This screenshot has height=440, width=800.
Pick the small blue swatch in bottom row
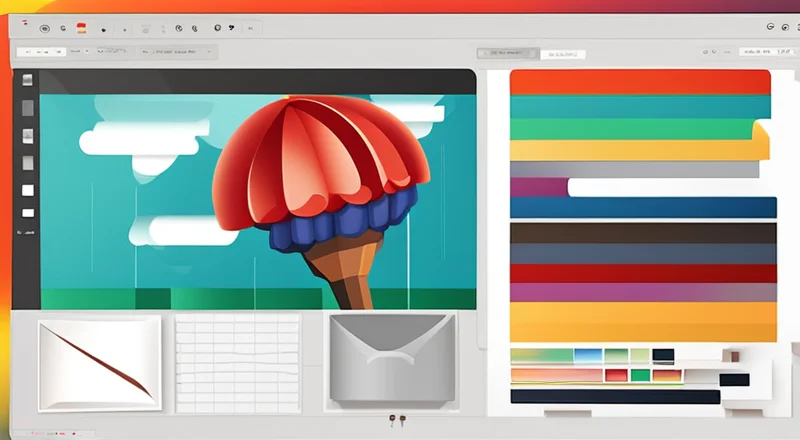(x=588, y=355)
